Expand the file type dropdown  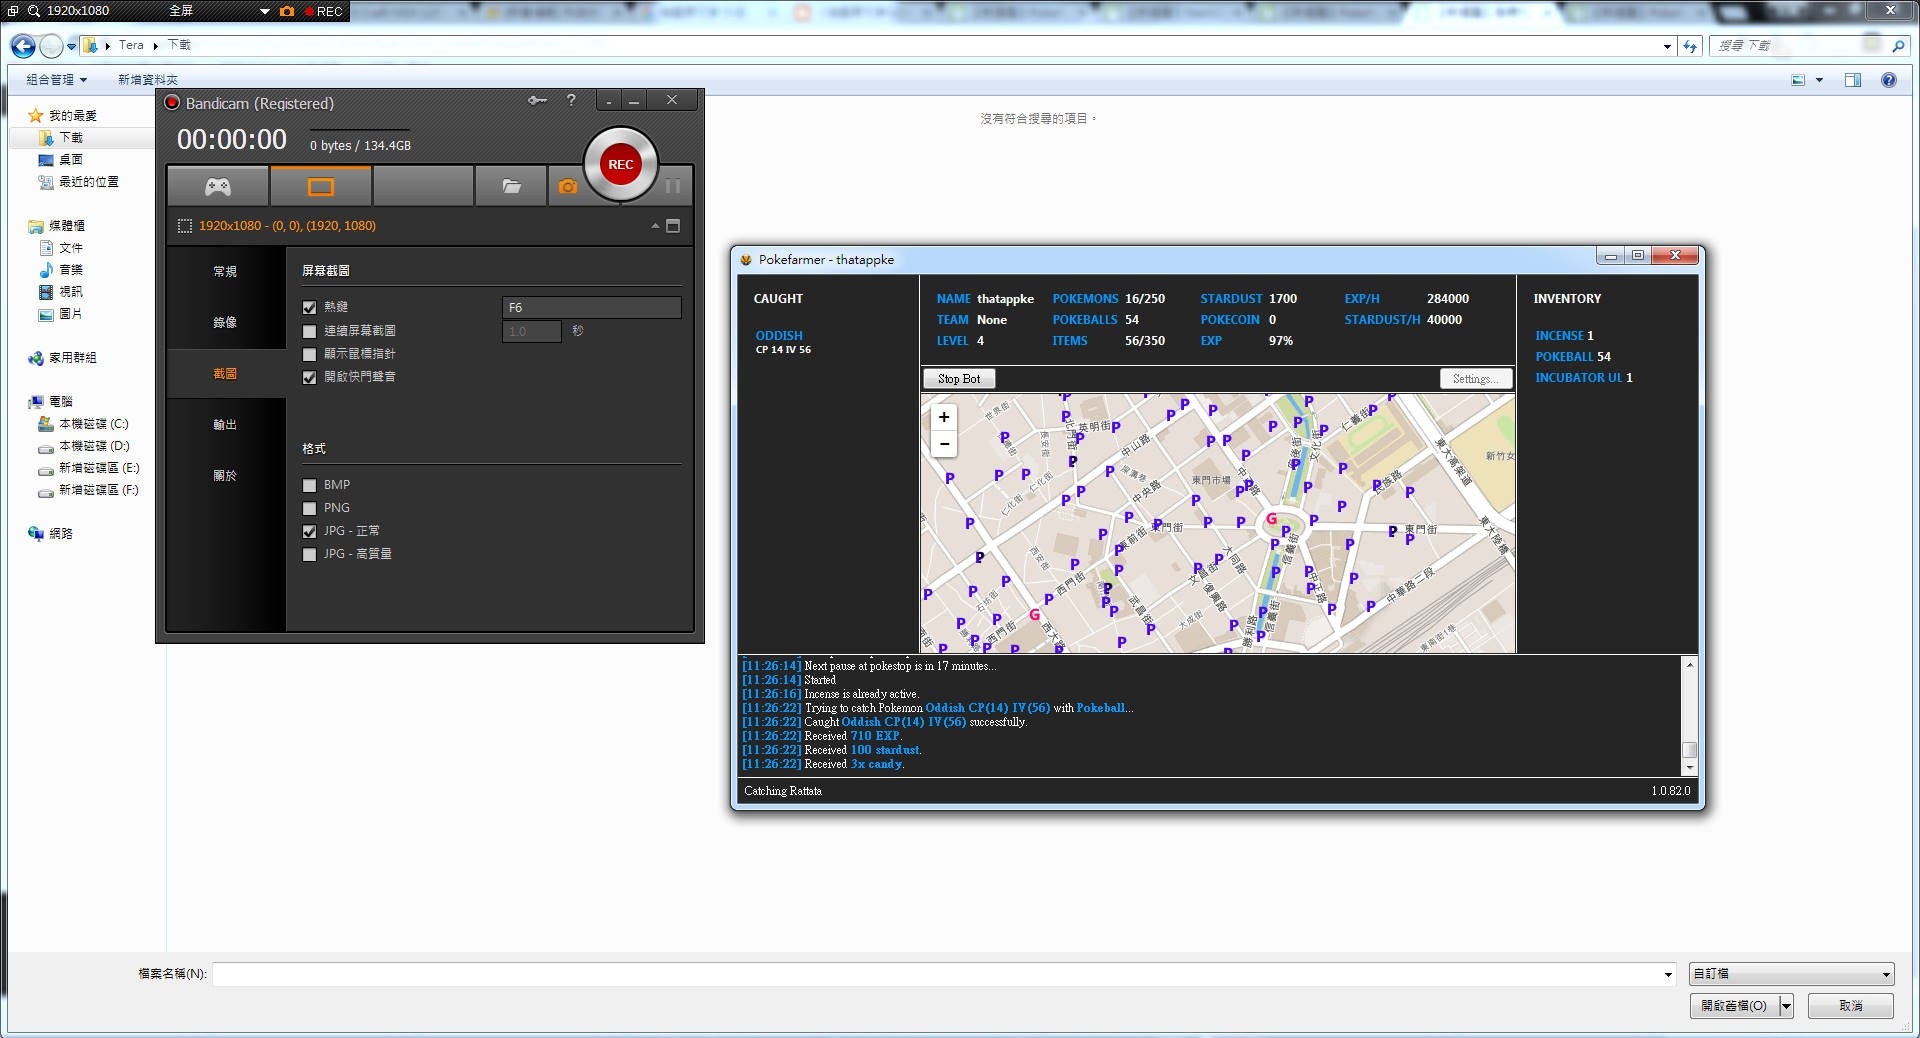pos(1790,974)
